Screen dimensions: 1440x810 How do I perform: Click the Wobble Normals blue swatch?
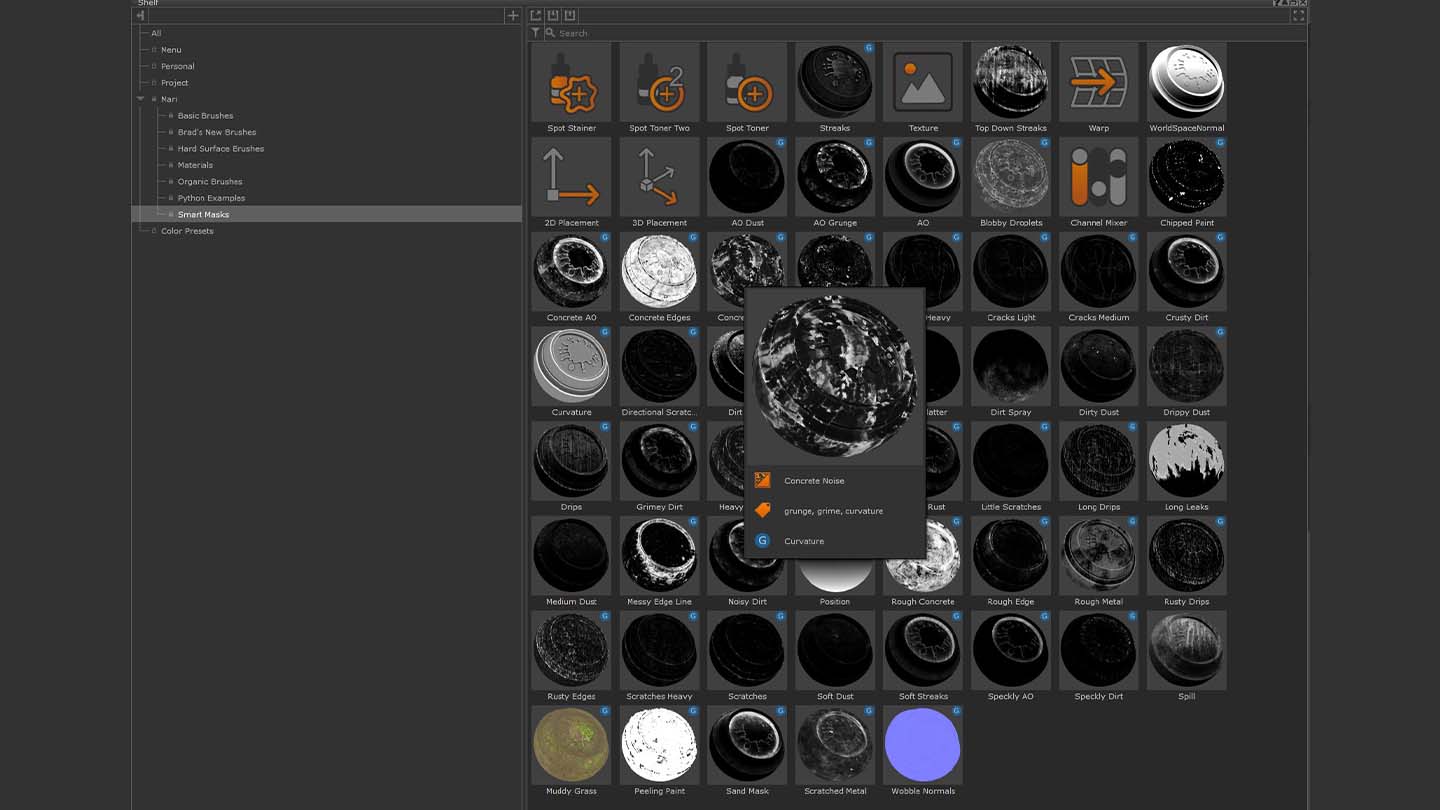(x=922, y=745)
